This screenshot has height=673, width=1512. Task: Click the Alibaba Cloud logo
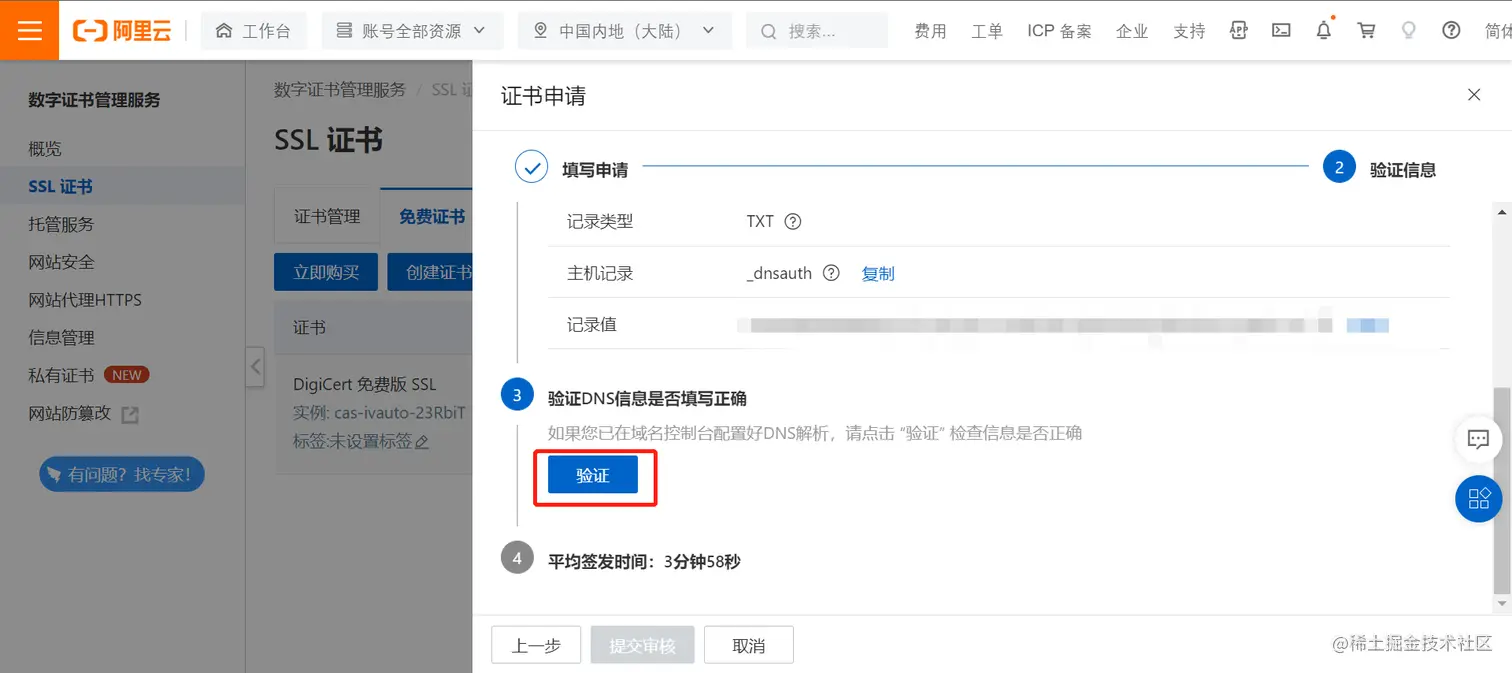tap(122, 31)
